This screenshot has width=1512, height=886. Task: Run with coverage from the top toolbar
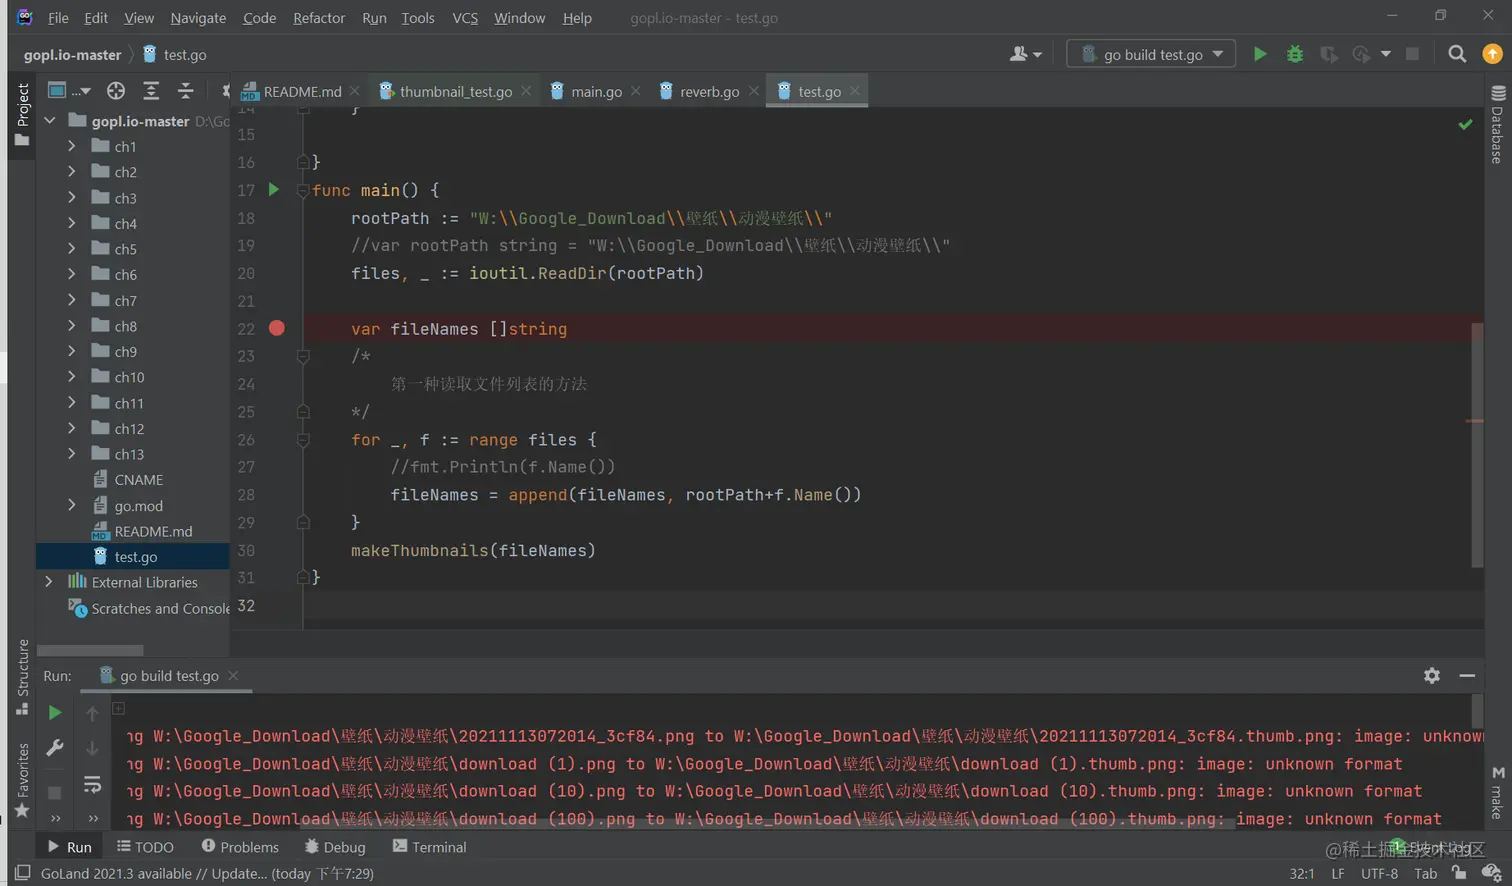tap(1329, 54)
